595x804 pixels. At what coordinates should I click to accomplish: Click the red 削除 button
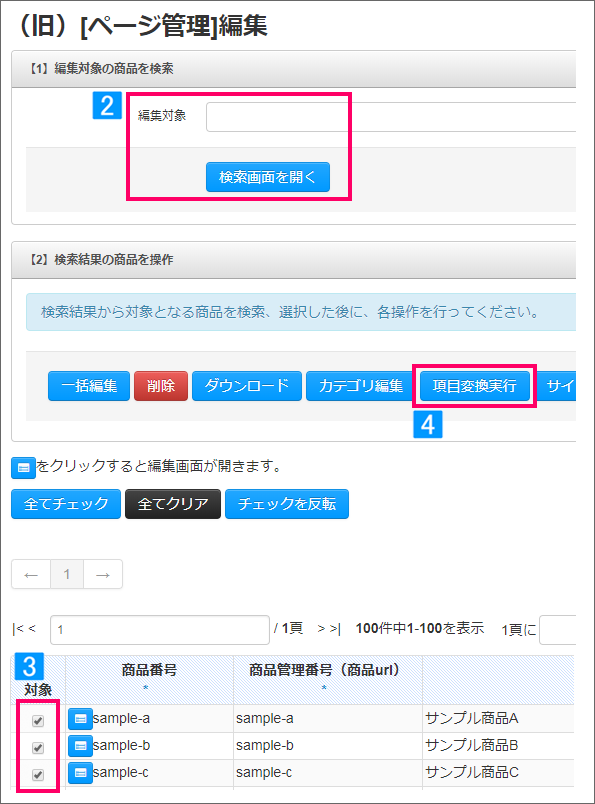(x=161, y=386)
